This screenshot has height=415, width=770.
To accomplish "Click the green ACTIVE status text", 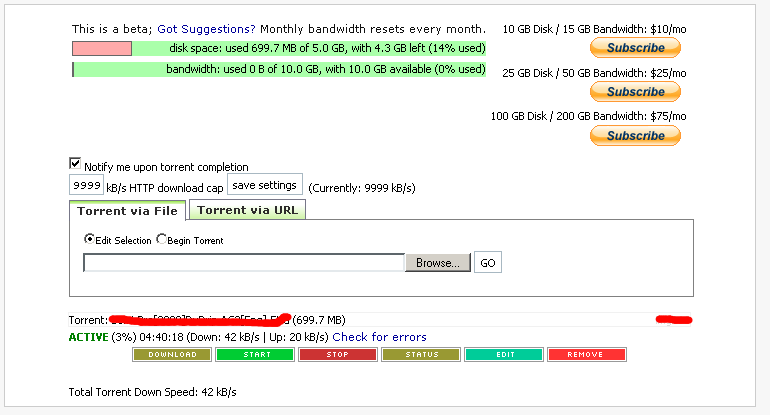I will click(x=88, y=337).
